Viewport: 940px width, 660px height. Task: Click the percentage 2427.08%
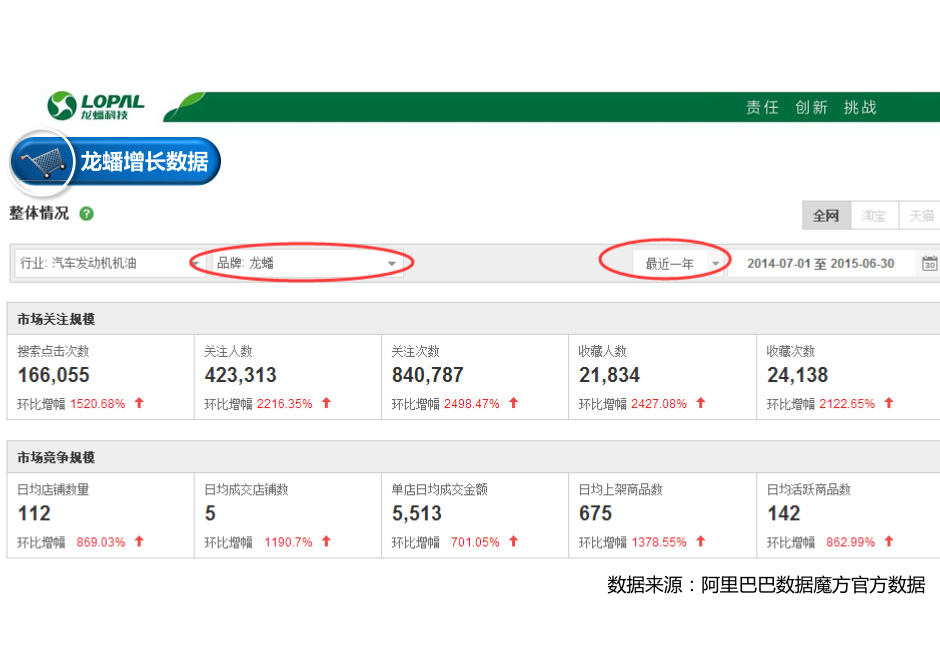pyautogui.click(x=659, y=404)
